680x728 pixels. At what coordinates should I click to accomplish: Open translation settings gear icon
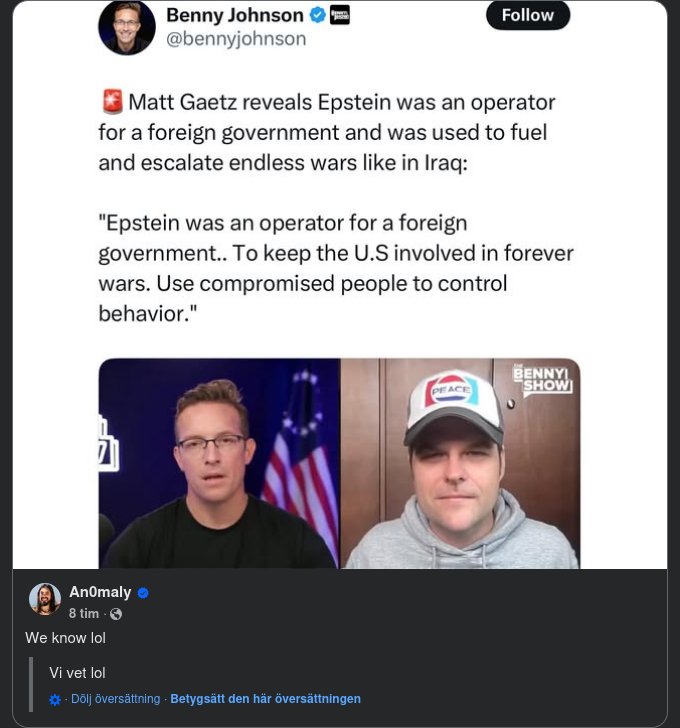(55, 700)
